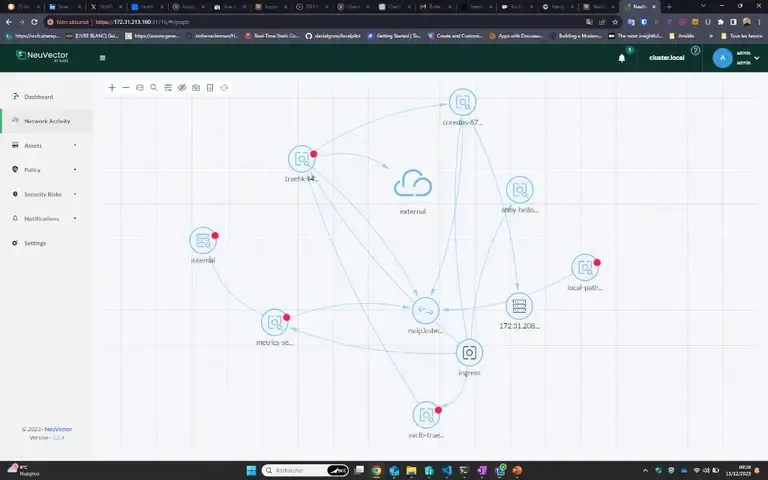Image resolution: width=768 pixels, height=480 pixels.
Task: Click the legend panel icon in graph toolbar
Action: click(210, 88)
